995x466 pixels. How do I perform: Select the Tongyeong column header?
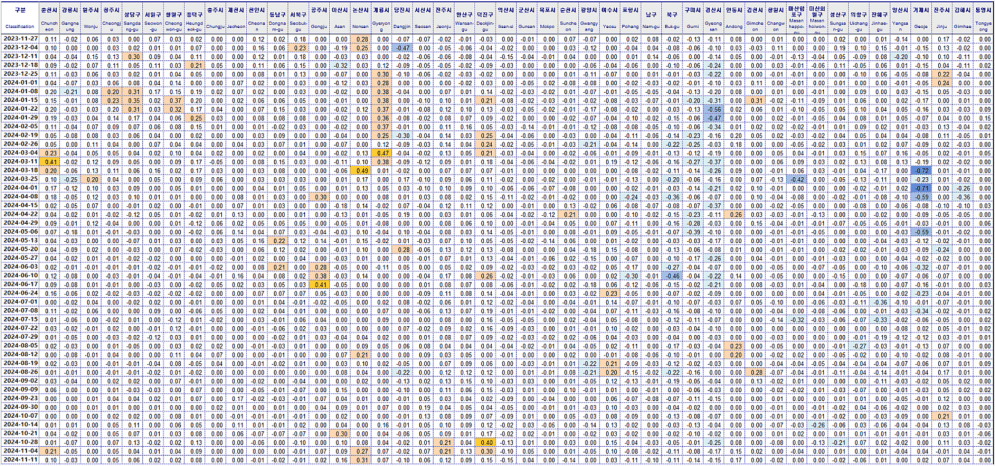984,19
